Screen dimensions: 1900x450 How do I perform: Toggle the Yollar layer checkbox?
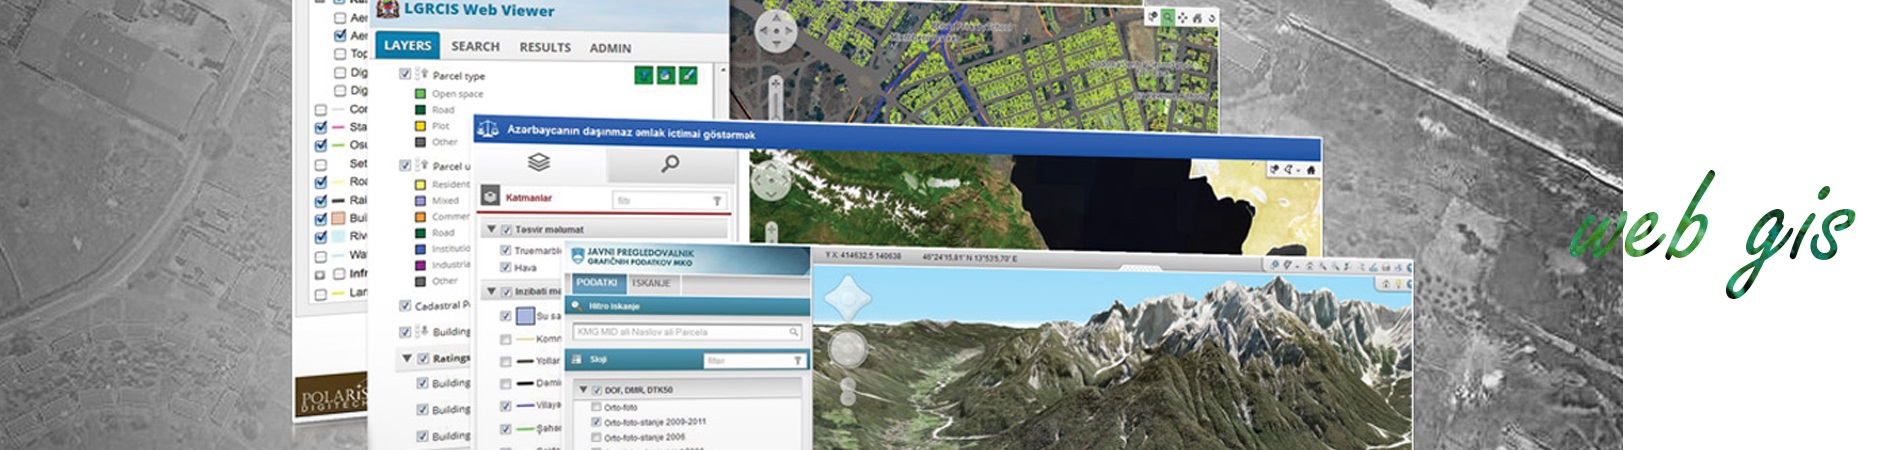coord(506,361)
